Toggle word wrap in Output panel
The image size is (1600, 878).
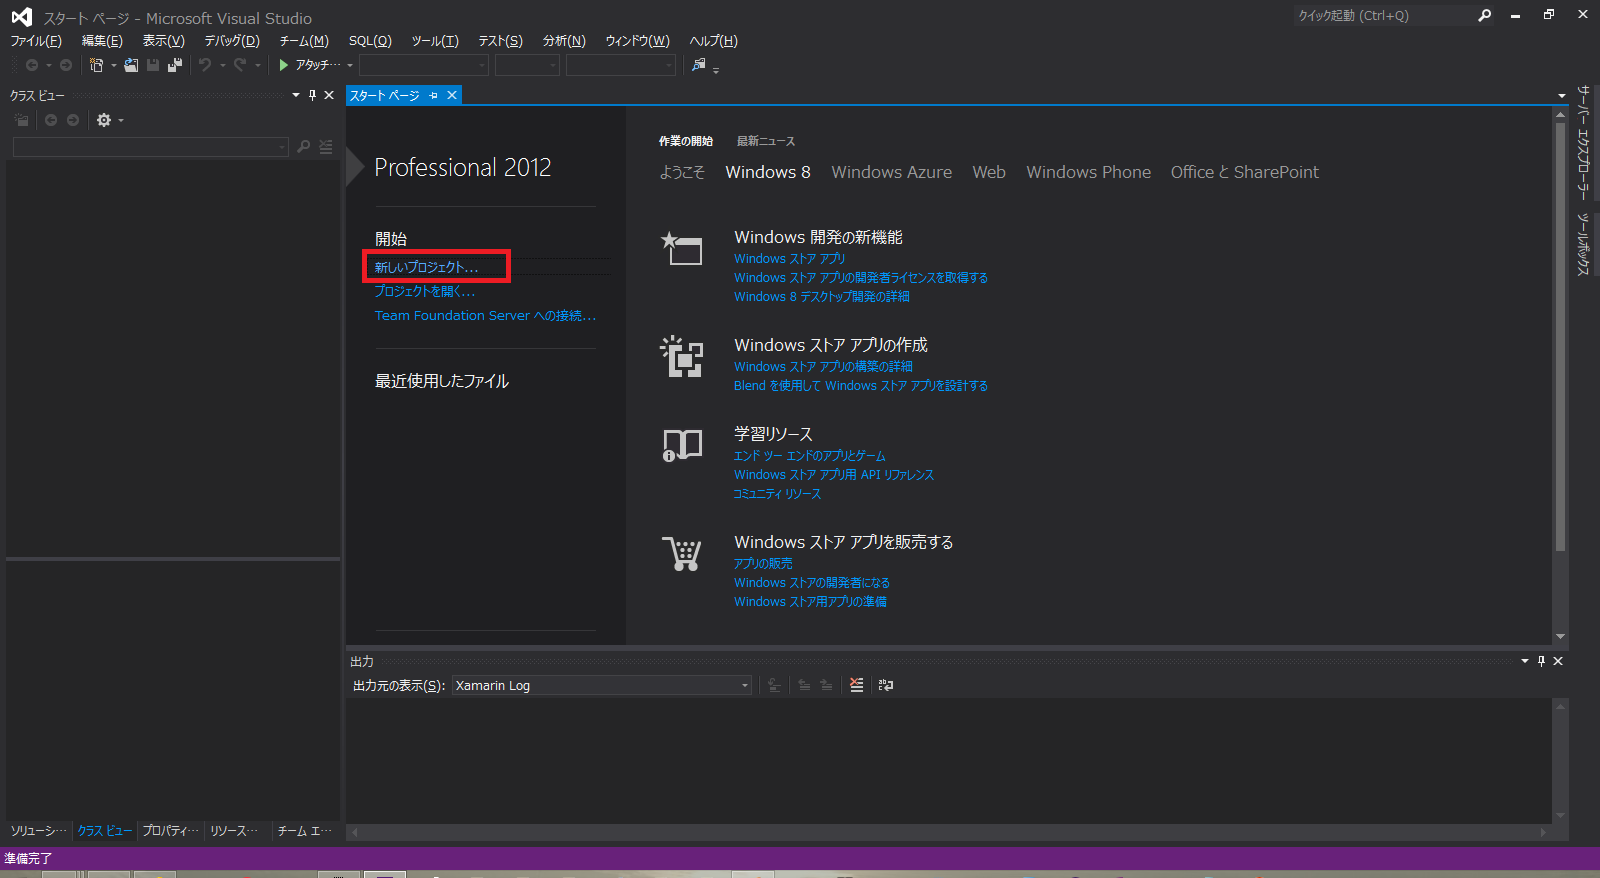pyautogui.click(x=885, y=685)
